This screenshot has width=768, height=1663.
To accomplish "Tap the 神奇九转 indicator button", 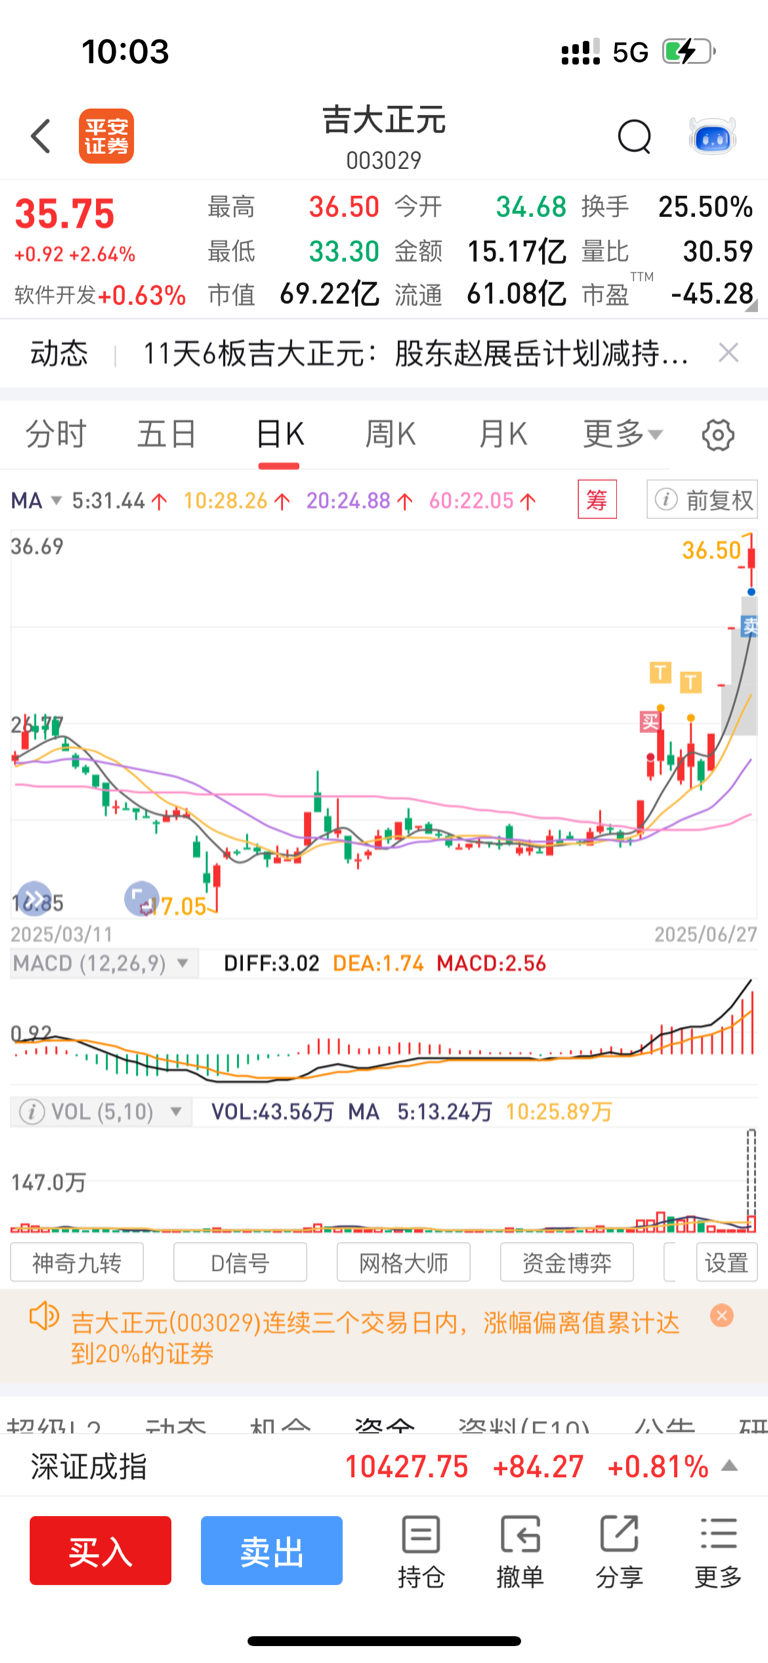I will click(77, 1263).
